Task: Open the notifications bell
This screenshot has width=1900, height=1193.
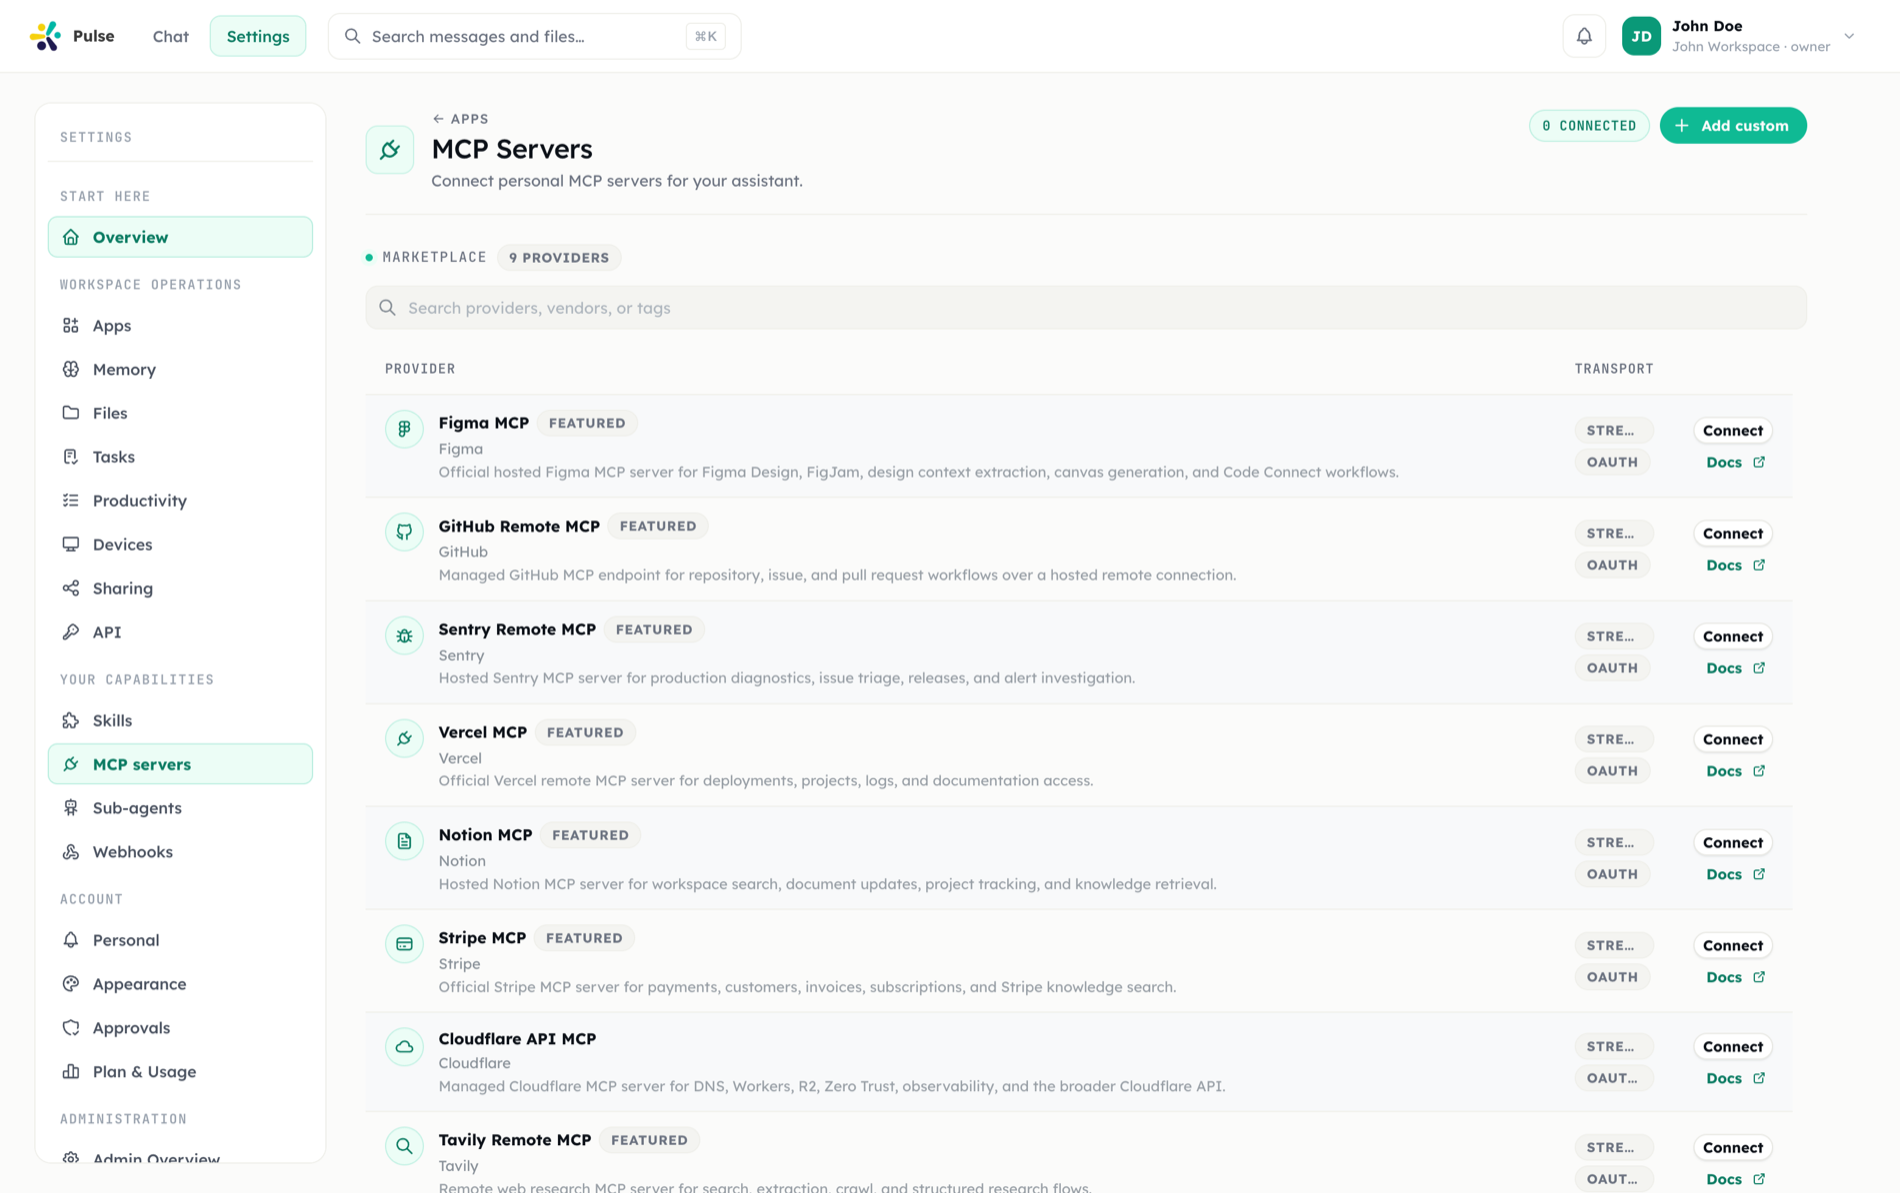Action: pyautogui.click(x=1584, y=36)
